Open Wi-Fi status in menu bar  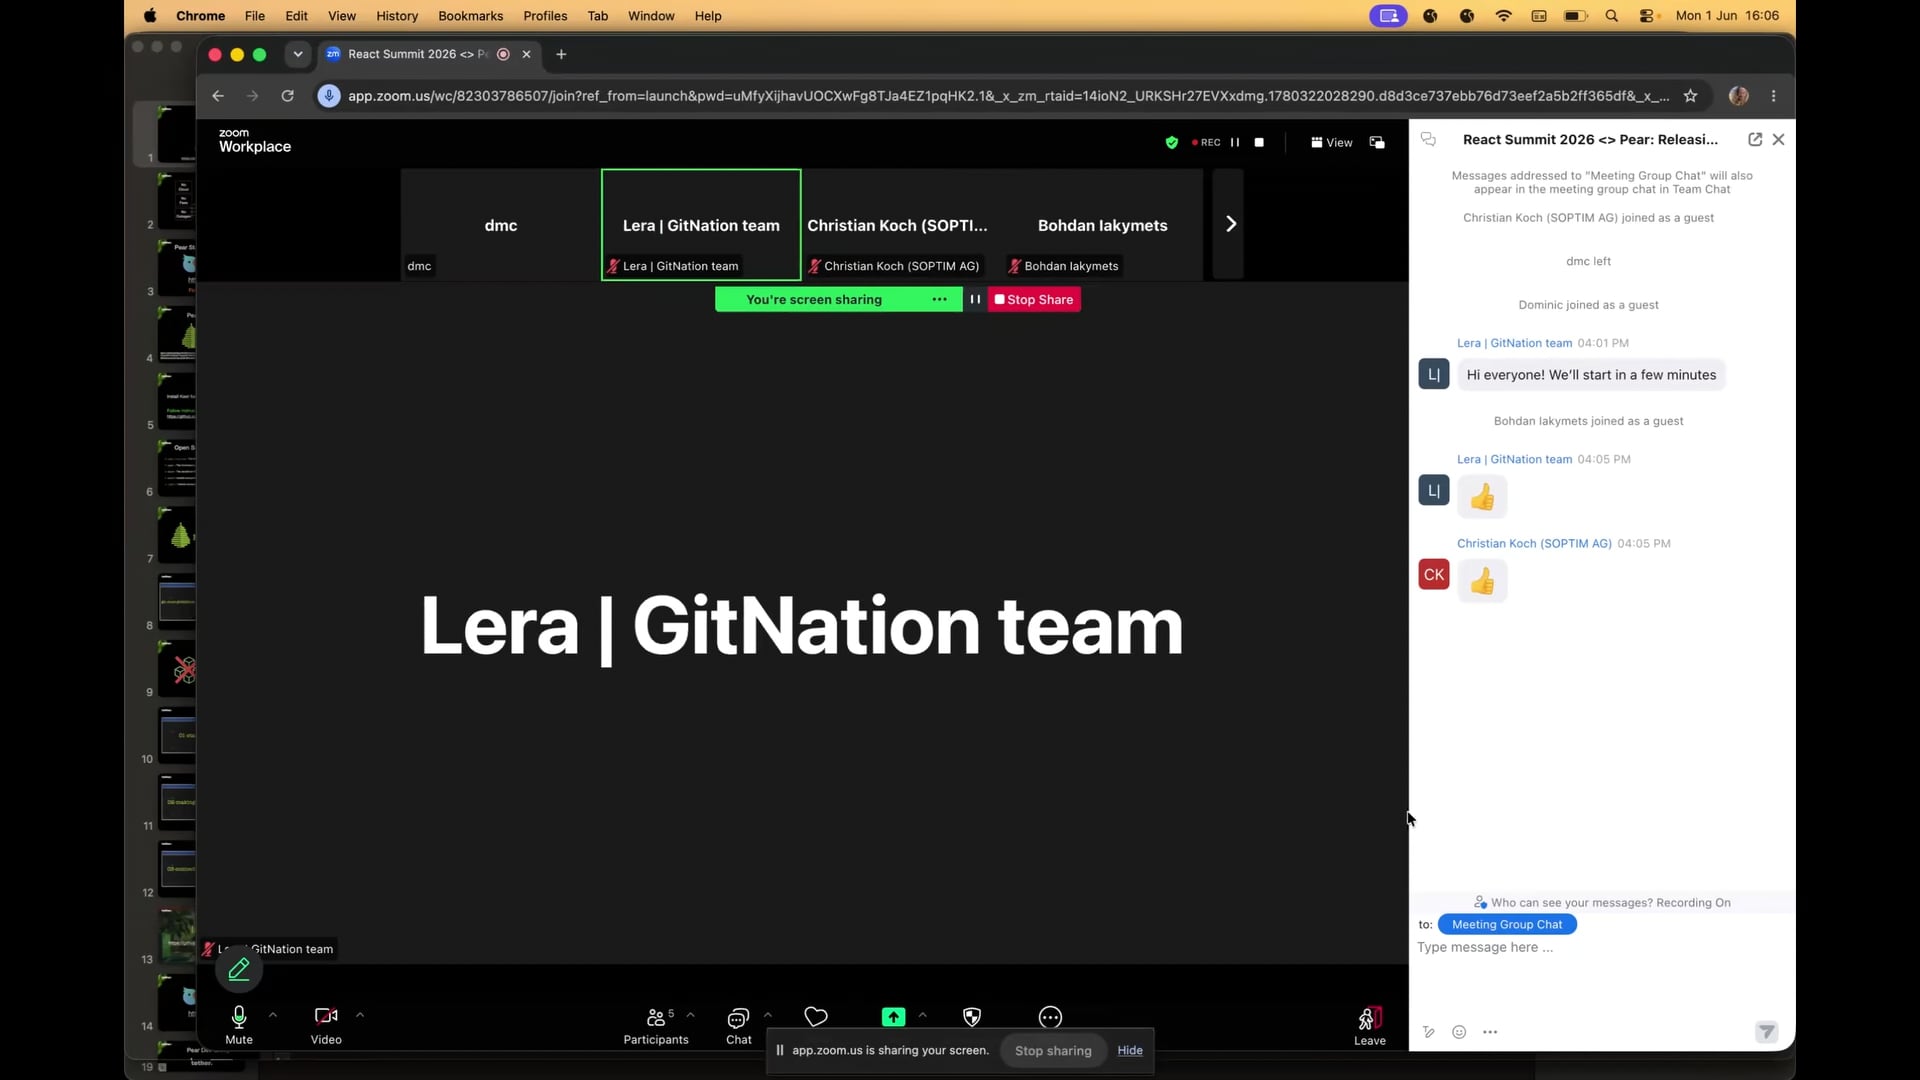(1503, 16)
